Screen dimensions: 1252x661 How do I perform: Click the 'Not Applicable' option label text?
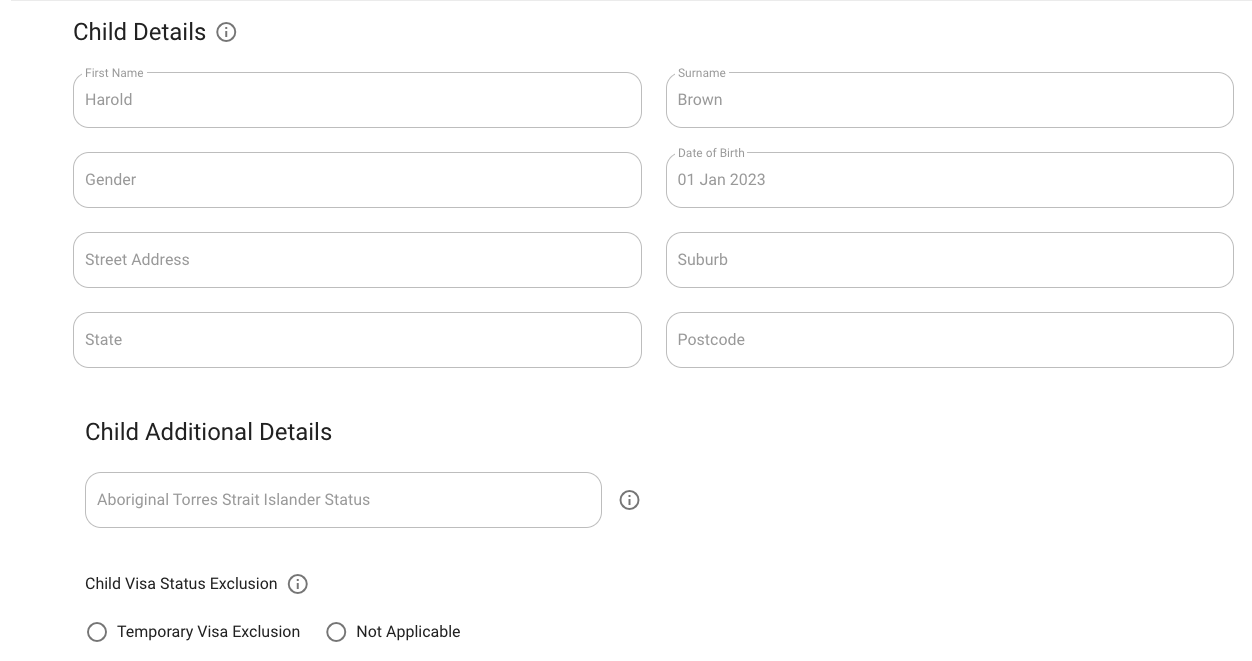(x=408, y=632)
